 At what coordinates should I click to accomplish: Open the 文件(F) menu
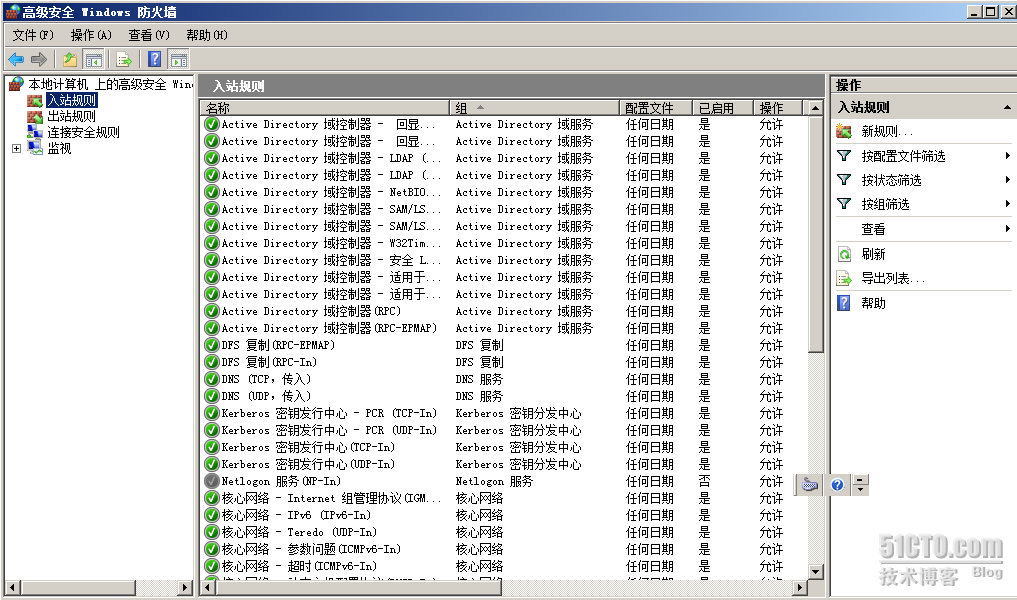tap(33, 35)
